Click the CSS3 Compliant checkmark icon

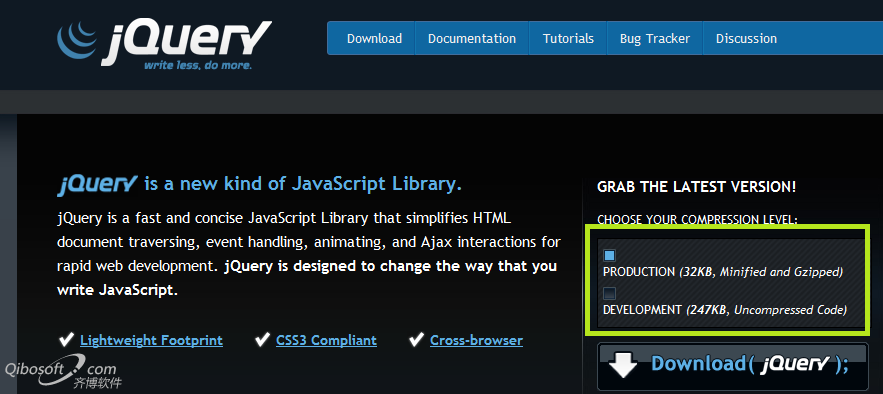coord(262,339)
